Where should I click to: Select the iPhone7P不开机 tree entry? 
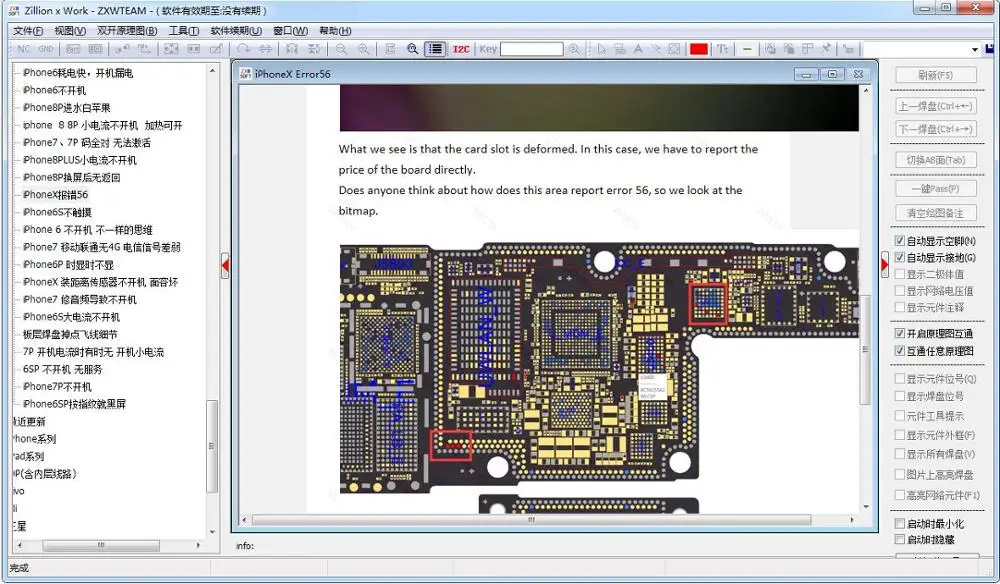(57, 387)
